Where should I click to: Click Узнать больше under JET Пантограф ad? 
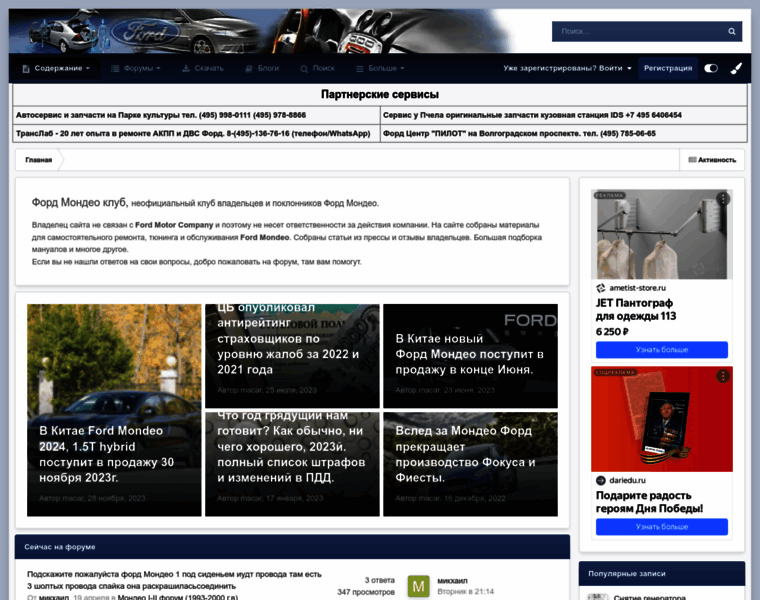pyautogui.click(x=662, y=350)
